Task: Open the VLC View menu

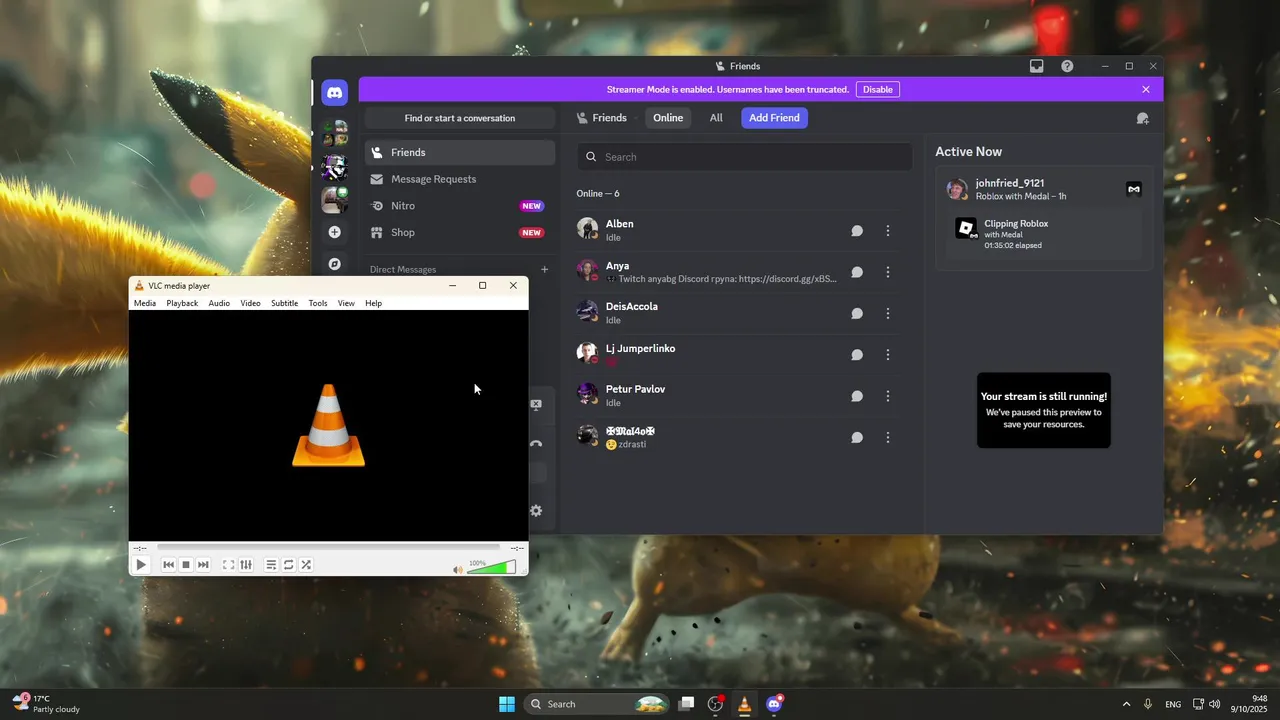Action: 346,303
